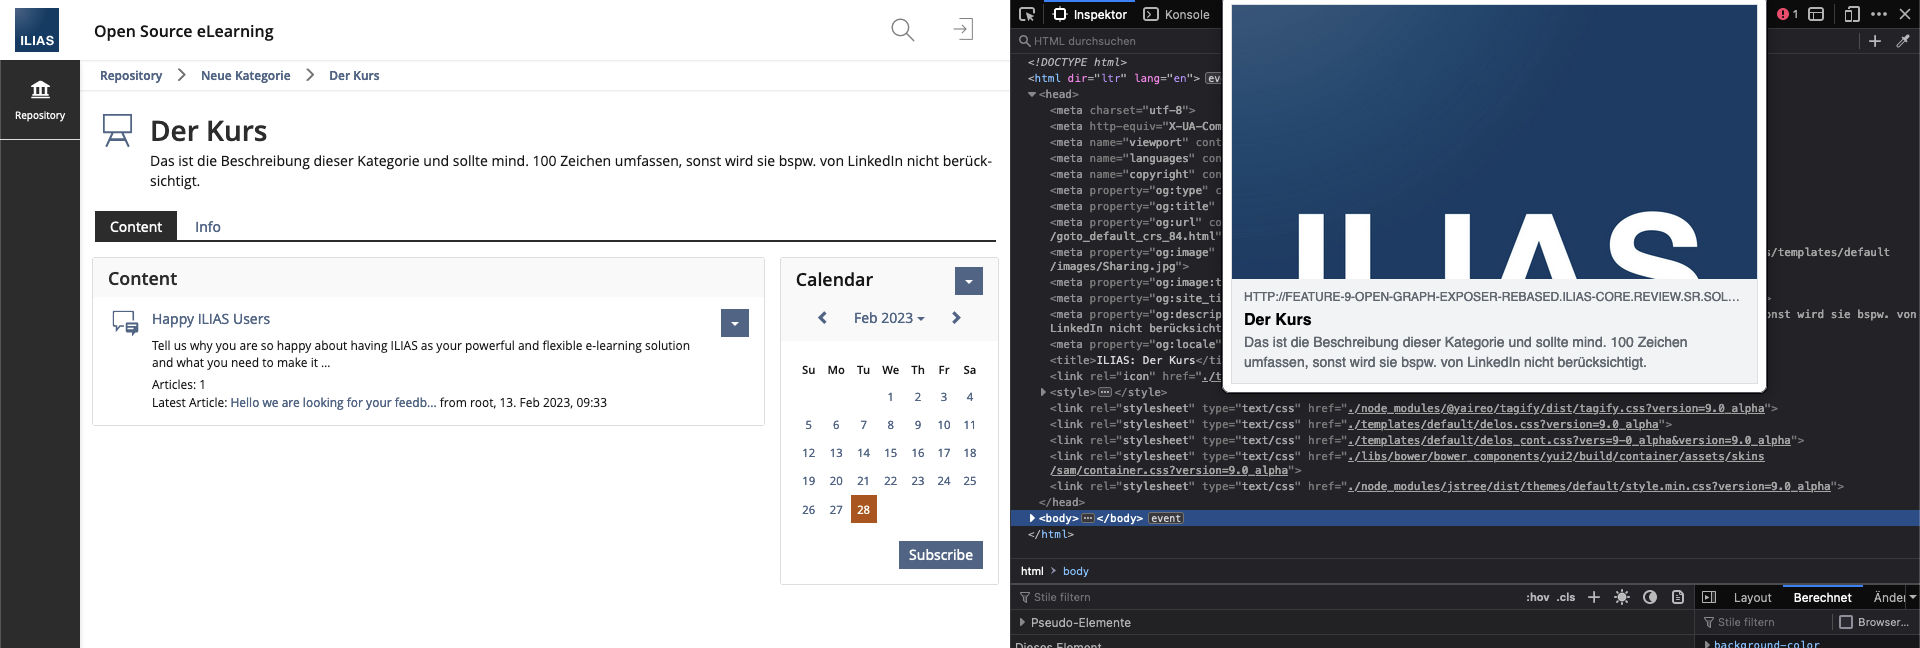Screen dimensions: 1920x648
Task: Click the Sharing.jpg preview image thumbnail
Action: tap(1494, 142)
